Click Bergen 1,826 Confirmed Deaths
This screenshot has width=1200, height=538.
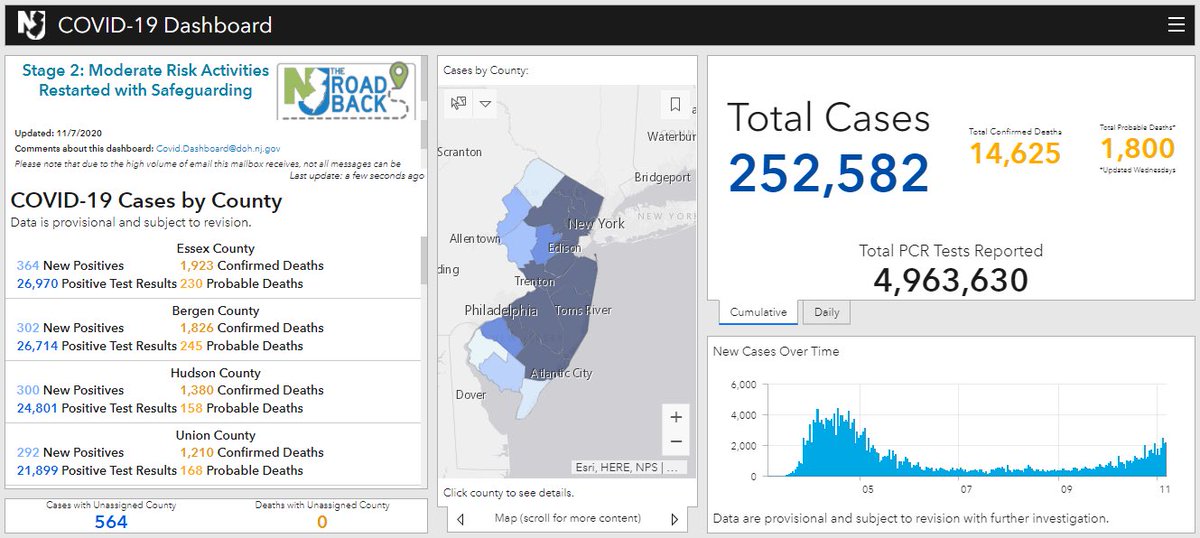tap(252, 328)
